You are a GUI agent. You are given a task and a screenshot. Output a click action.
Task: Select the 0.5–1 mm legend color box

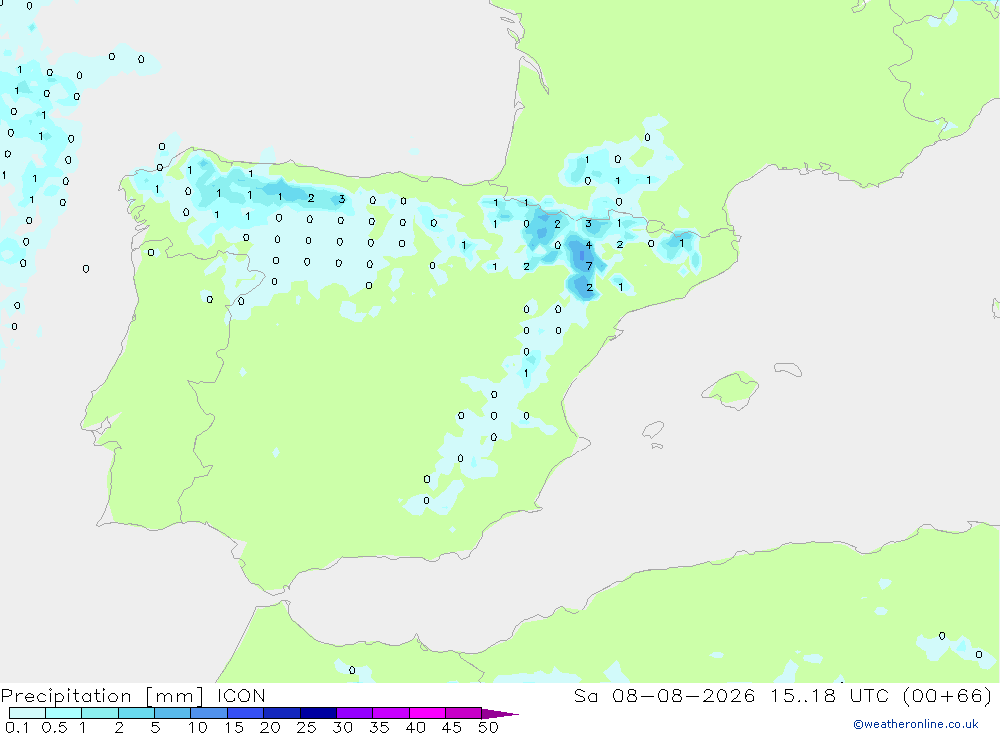coord(64,713)
